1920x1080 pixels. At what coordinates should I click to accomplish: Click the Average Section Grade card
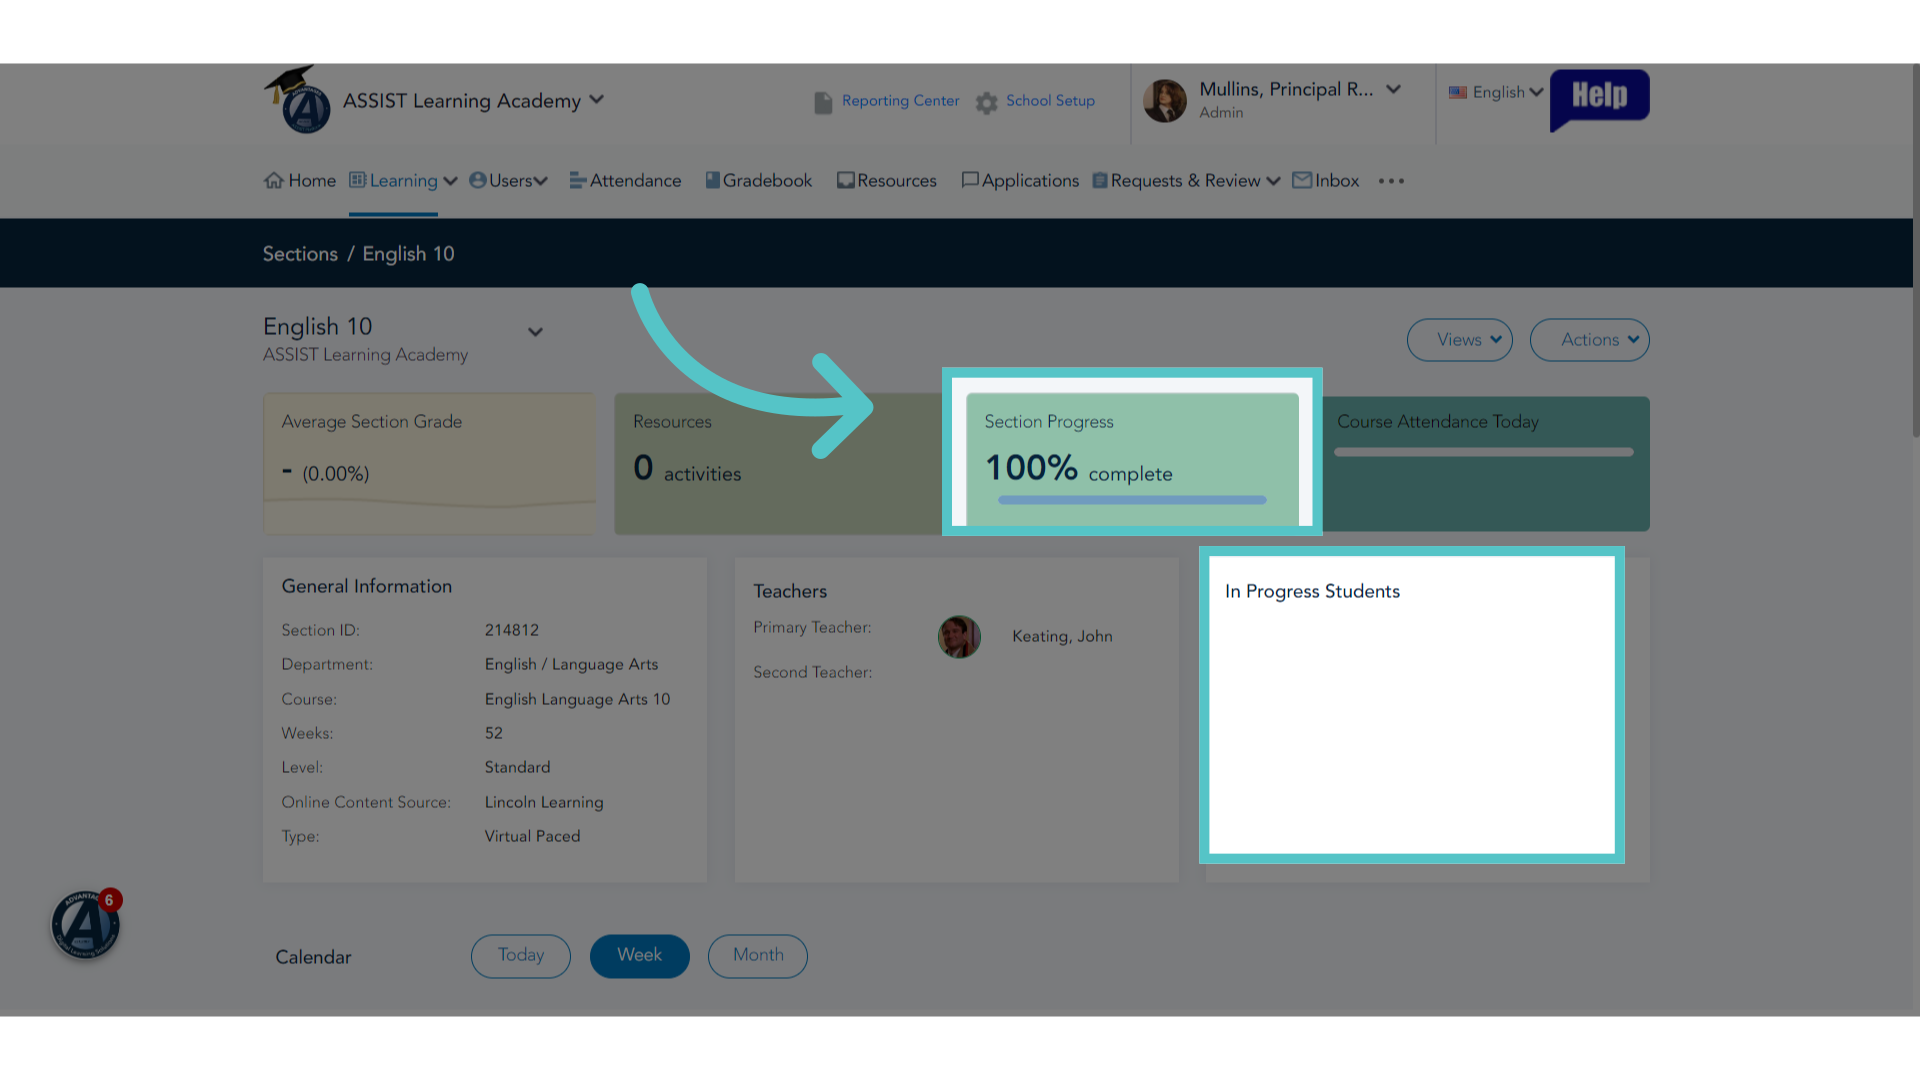(429, 463)
